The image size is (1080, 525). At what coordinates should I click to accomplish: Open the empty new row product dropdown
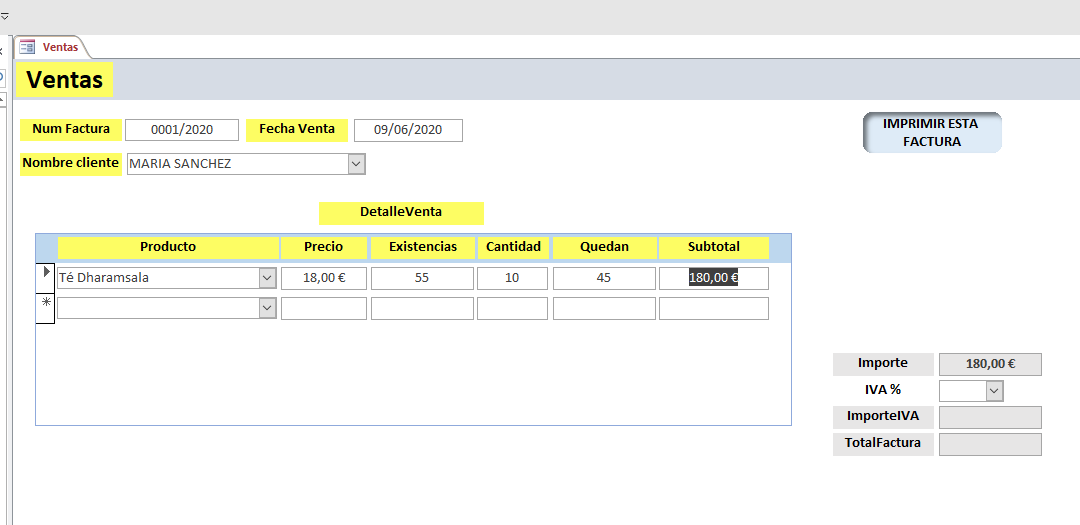tap(267, 309)
